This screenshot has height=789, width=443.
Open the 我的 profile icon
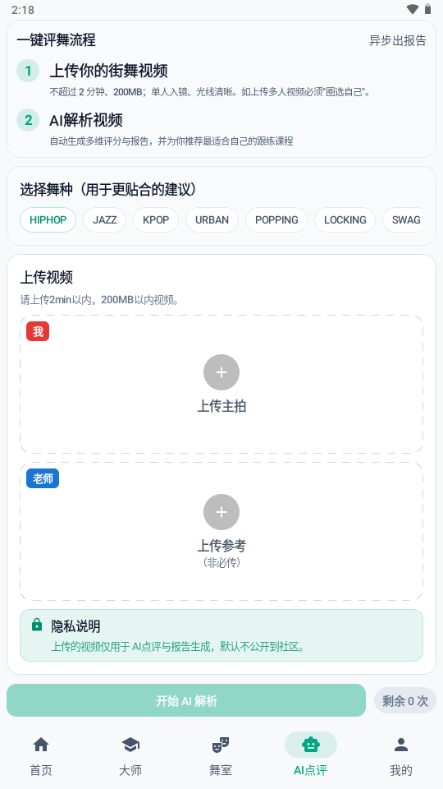click(401, 744)
